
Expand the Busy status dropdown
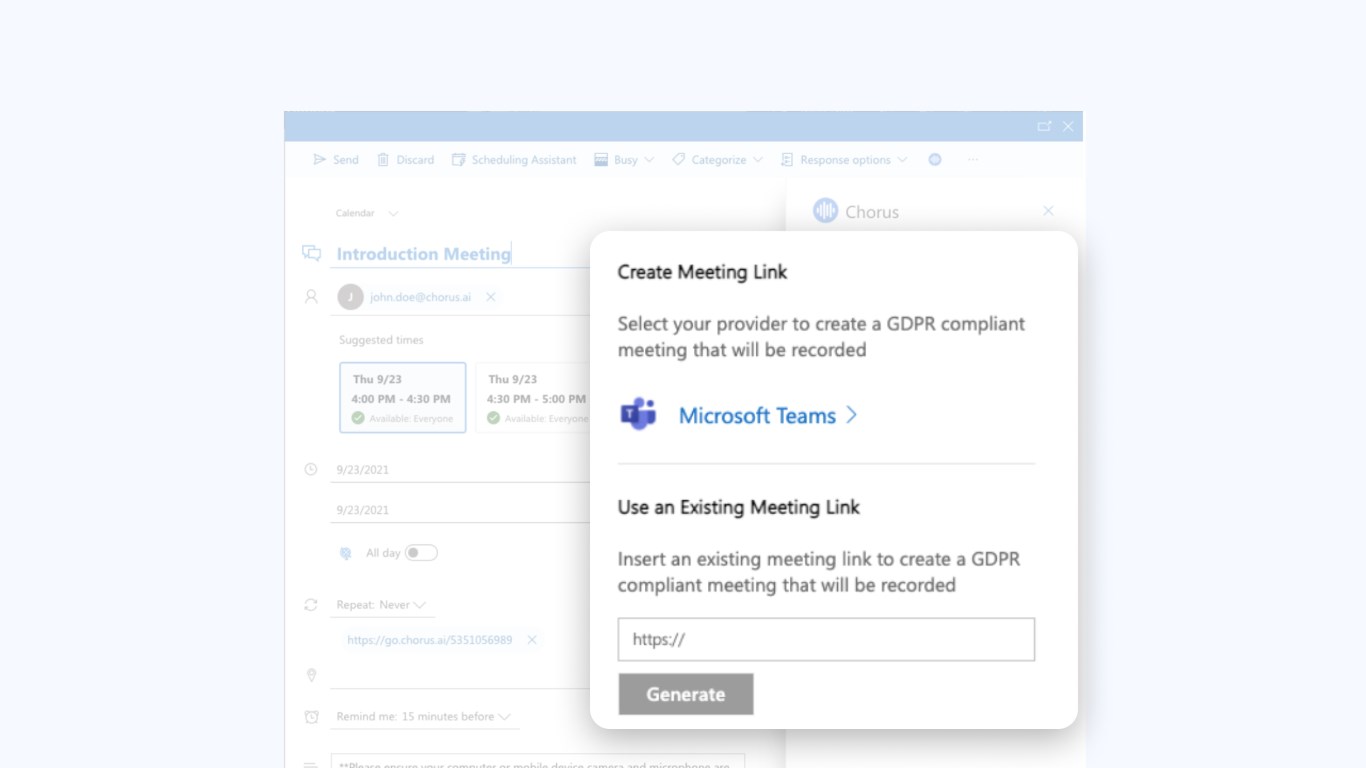624,160
